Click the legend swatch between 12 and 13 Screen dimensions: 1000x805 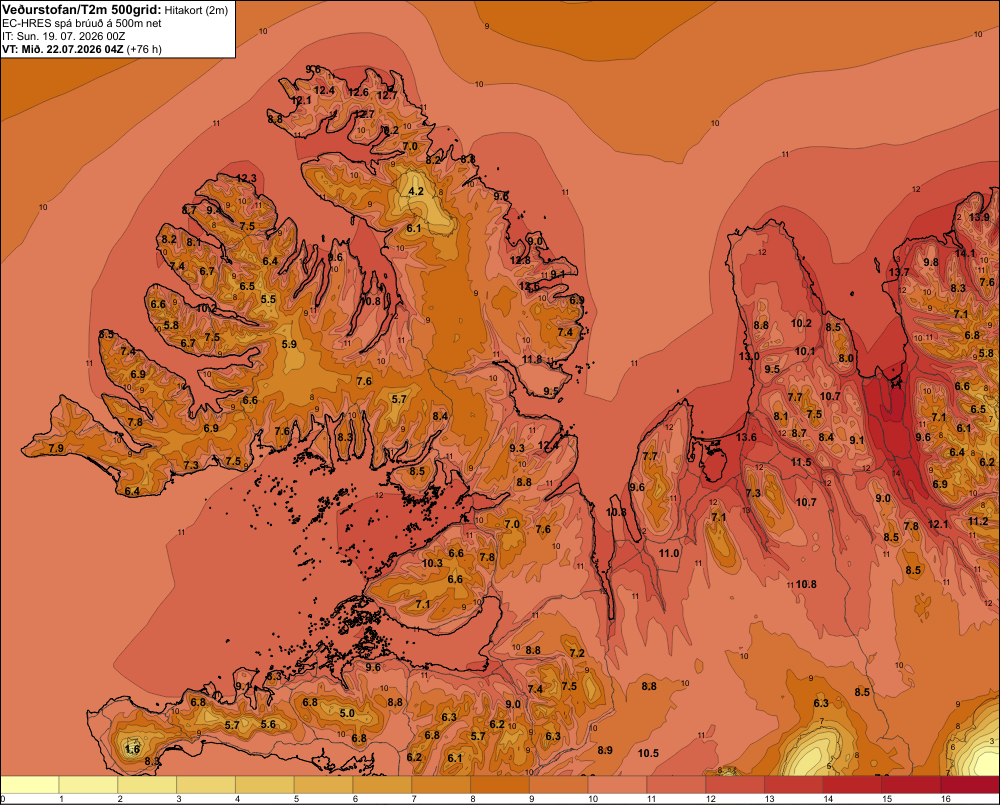coord(735,785)
